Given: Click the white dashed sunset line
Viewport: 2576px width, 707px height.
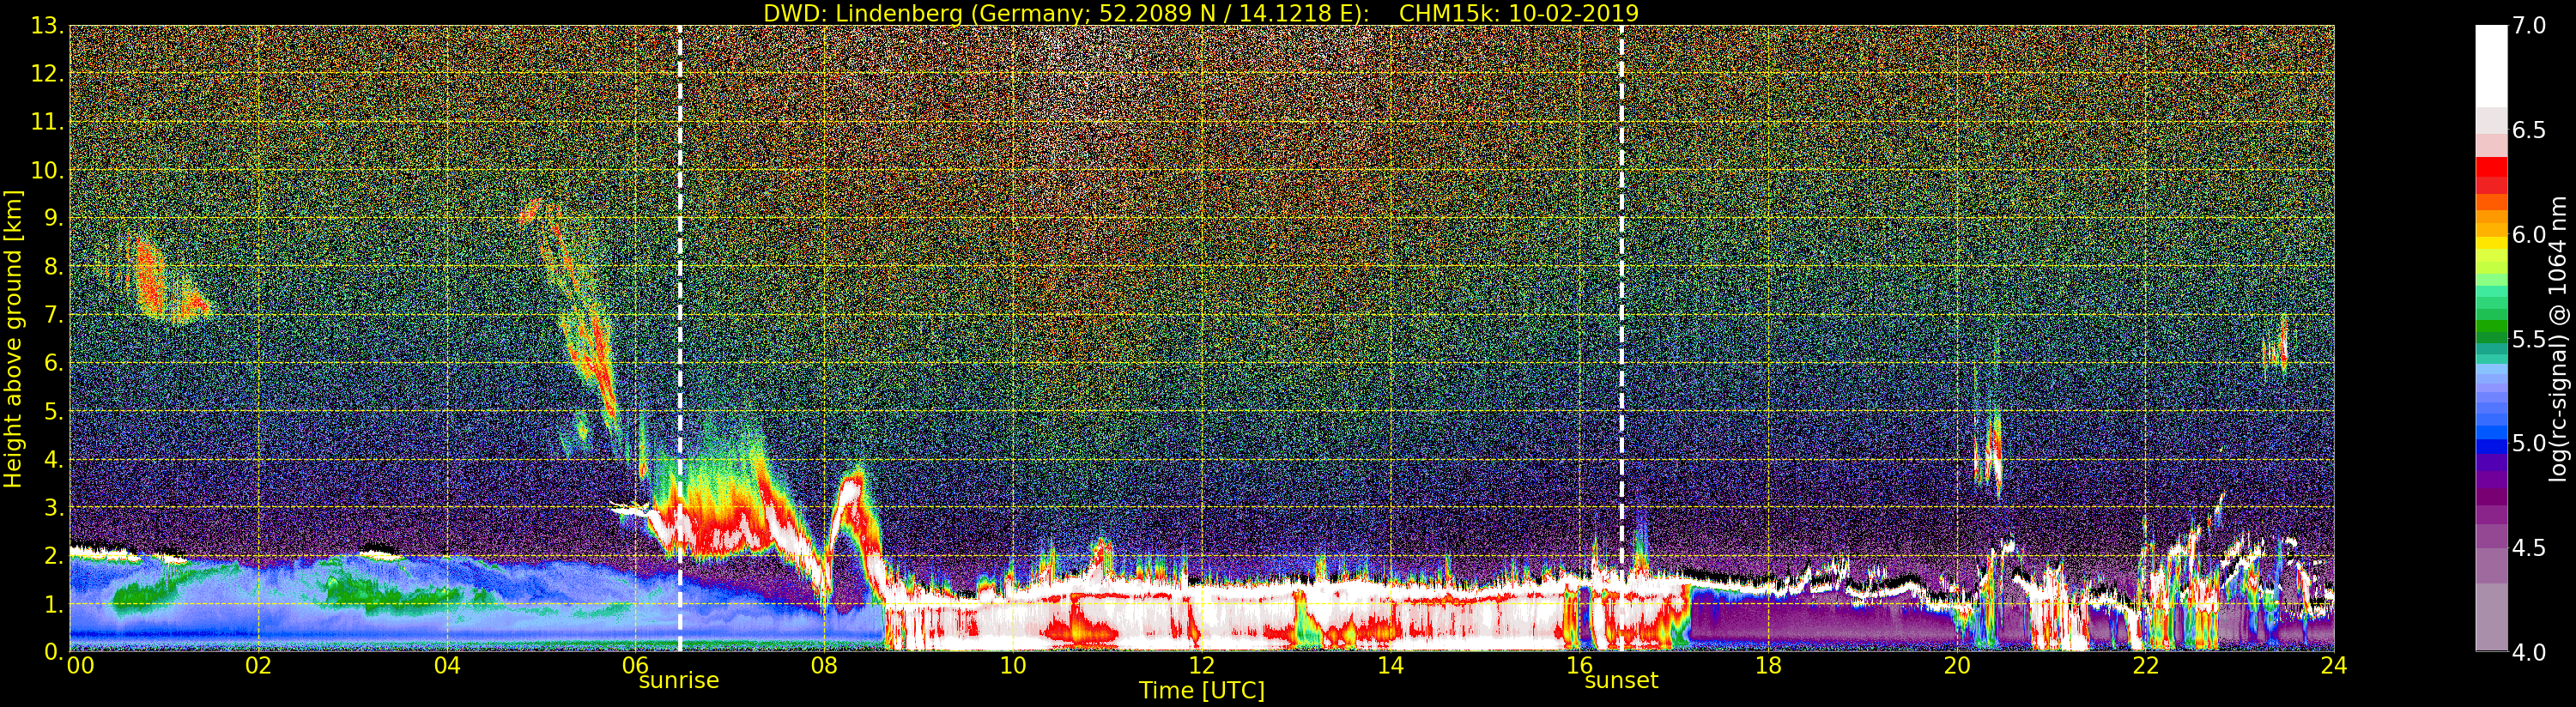Looking at the screenshot, I should tap(1621, 338).
